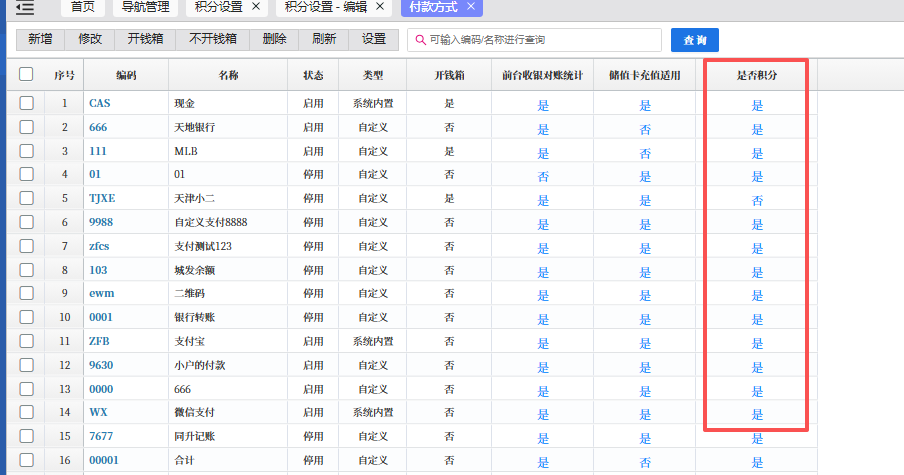
Task: Click the 不开钱箱 button
Action: [213, 39]
